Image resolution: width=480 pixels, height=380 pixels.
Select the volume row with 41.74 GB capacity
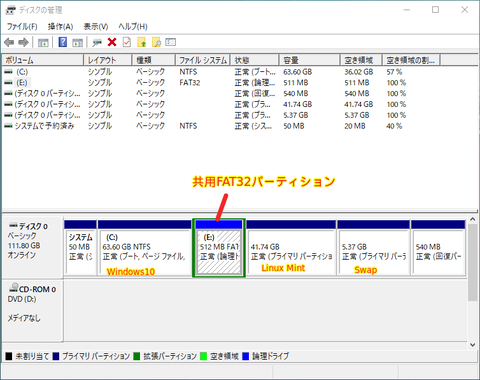click(x=220, y=104)
